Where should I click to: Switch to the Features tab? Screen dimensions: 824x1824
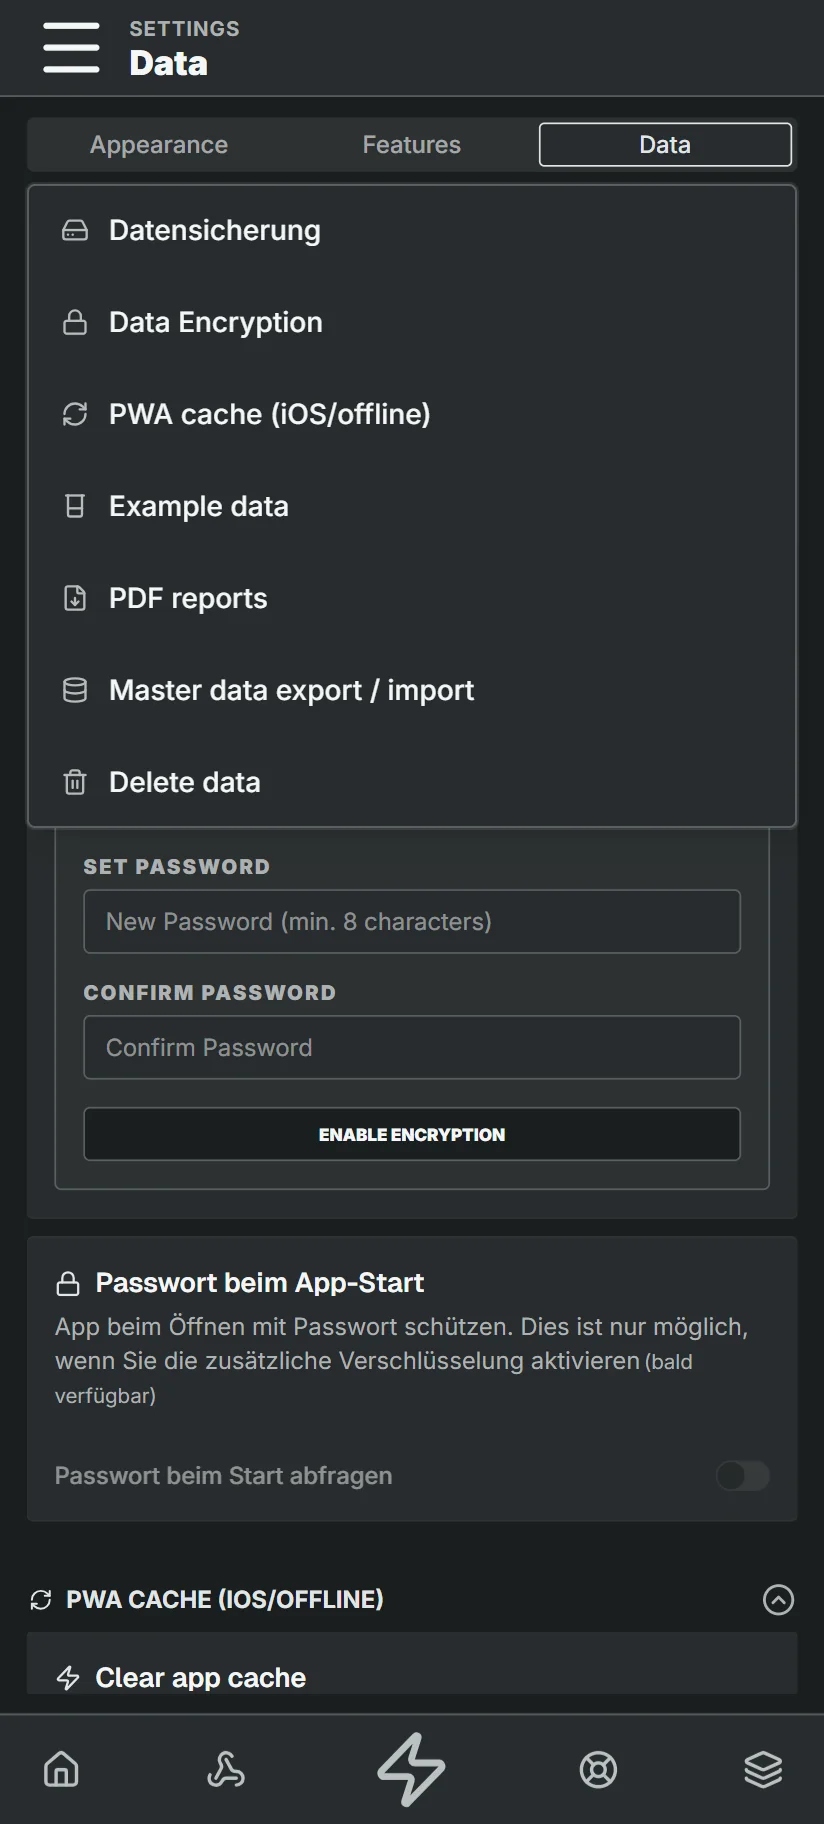[412, 145]
